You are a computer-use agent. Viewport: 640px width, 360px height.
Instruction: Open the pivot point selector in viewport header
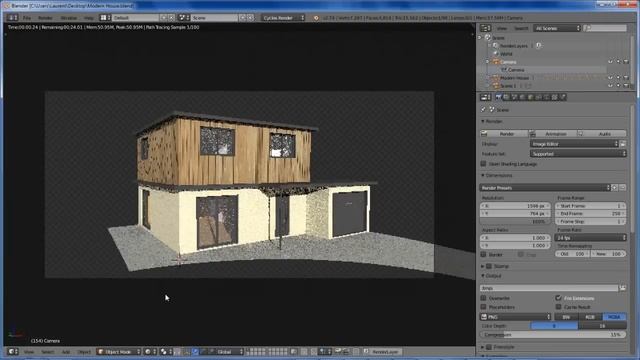pos(165,351)
